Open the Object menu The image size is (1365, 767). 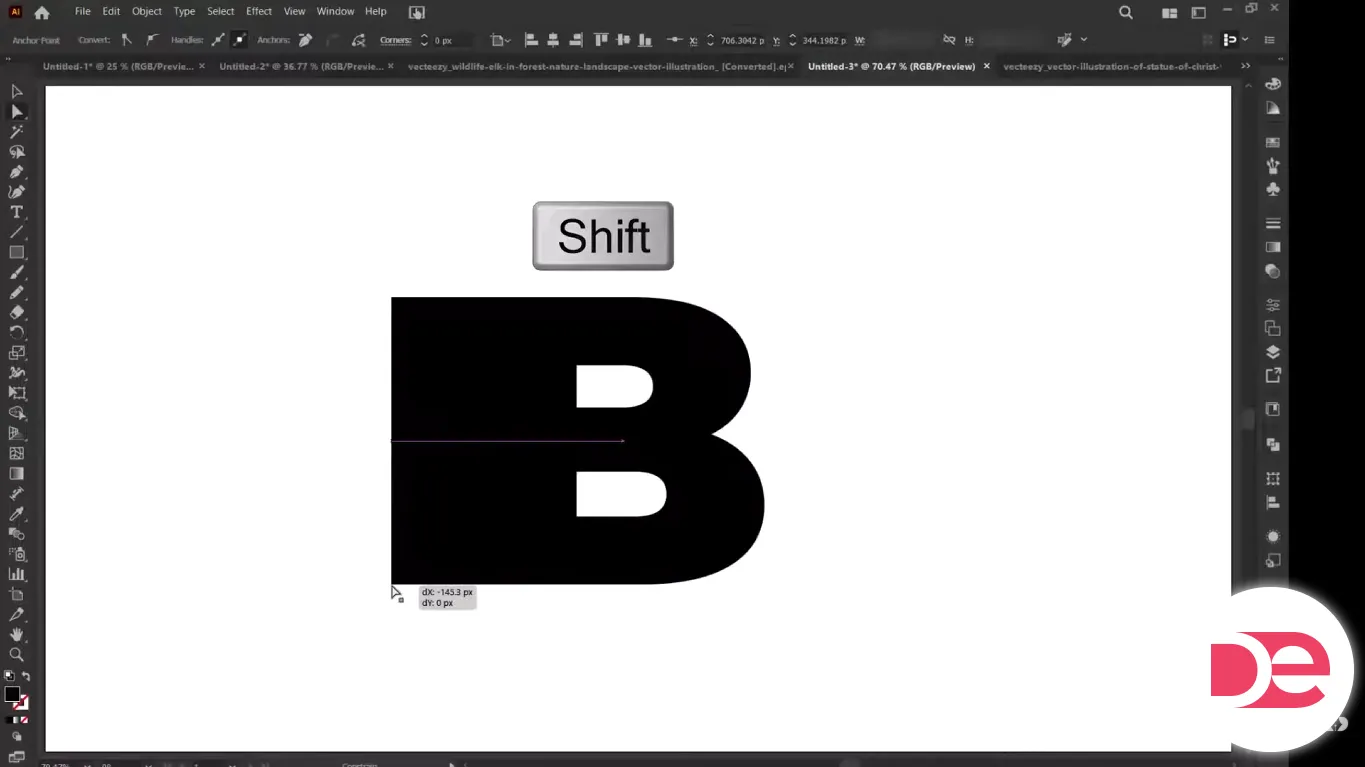pos(146,11)
